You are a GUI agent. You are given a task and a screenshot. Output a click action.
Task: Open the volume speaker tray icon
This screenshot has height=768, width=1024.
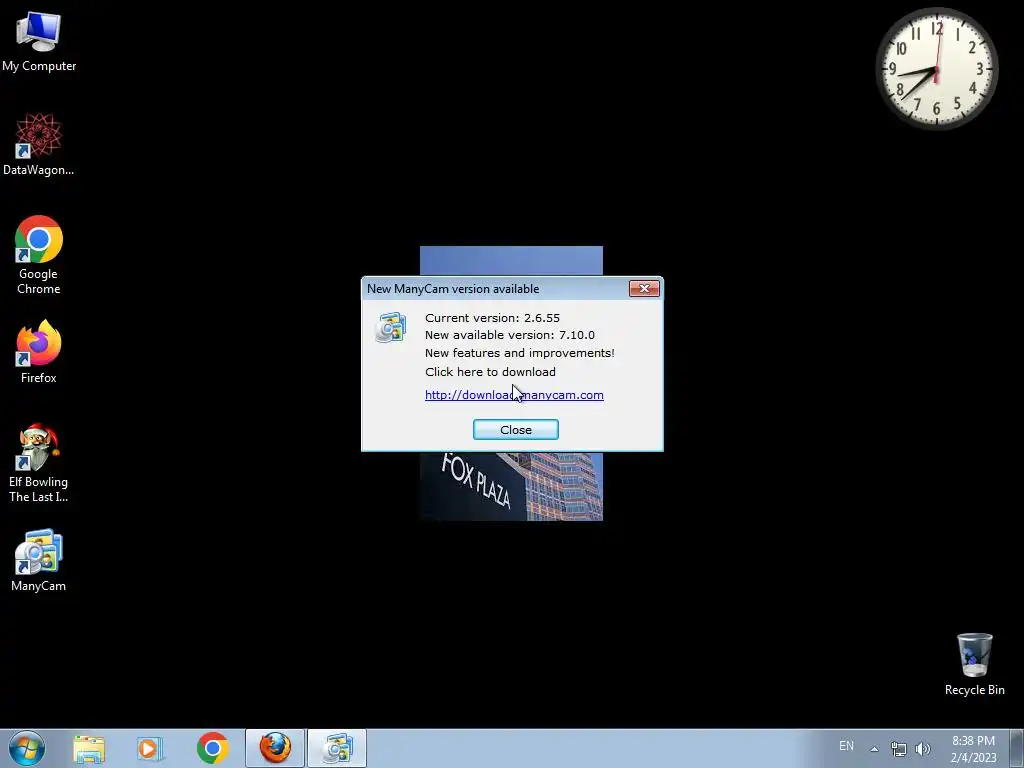(x=923, y=749)
